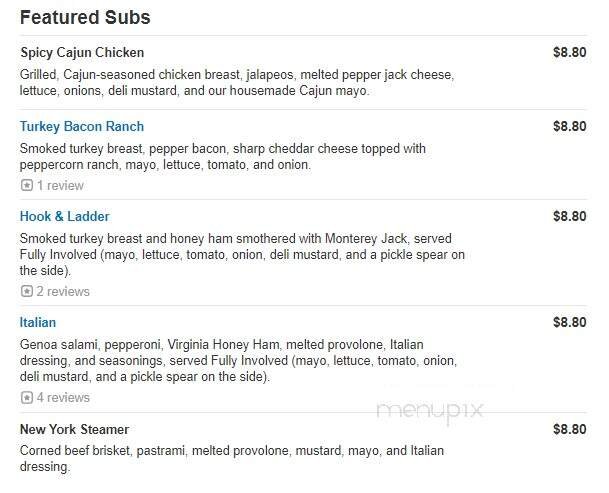609x493 pixels.
Task: Open the Turkey Bacon Ranch sub link
Action: tap(82, 127)
